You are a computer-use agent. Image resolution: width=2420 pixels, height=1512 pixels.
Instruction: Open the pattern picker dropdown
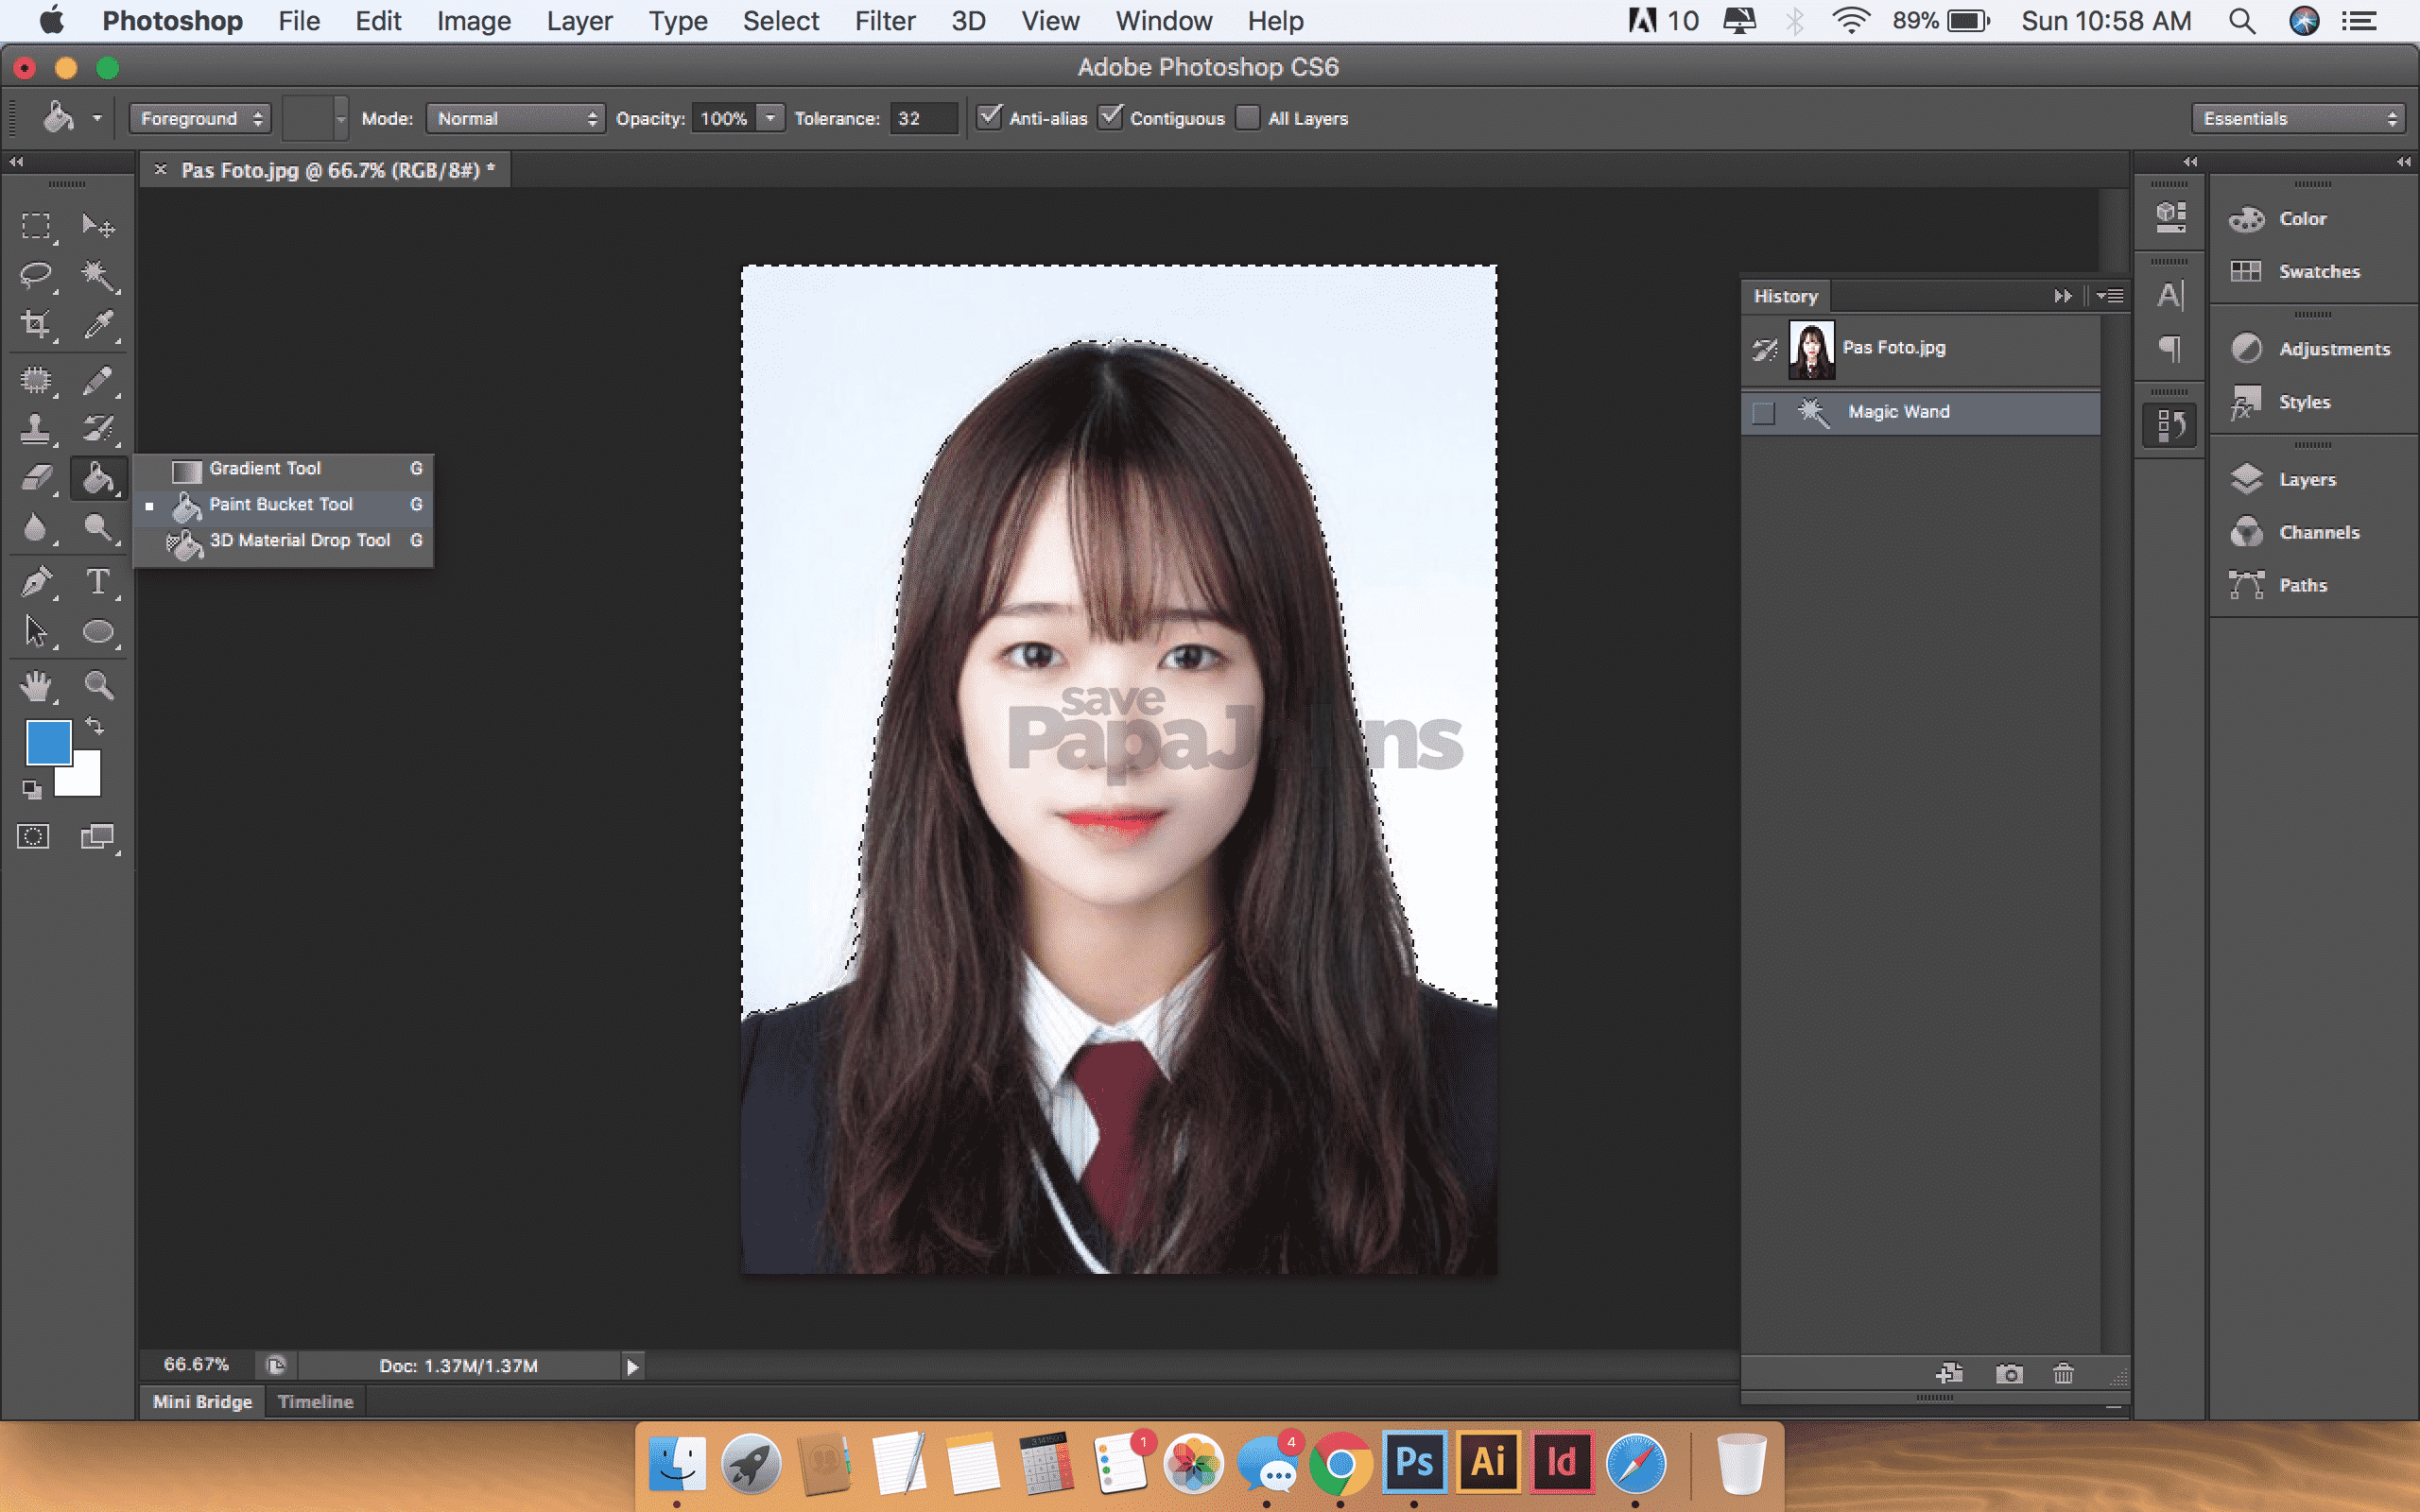pos(340,119)
